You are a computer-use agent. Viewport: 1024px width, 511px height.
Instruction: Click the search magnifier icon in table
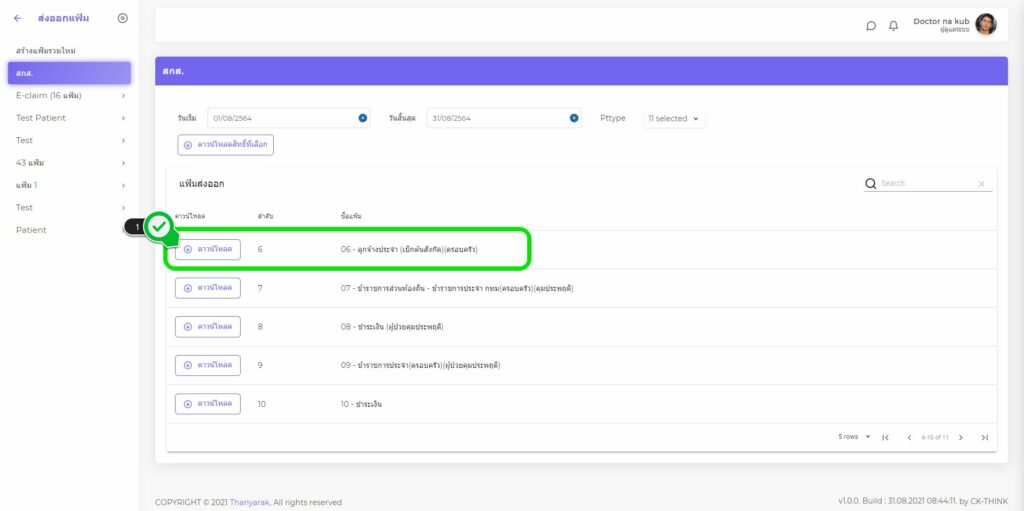870,183
